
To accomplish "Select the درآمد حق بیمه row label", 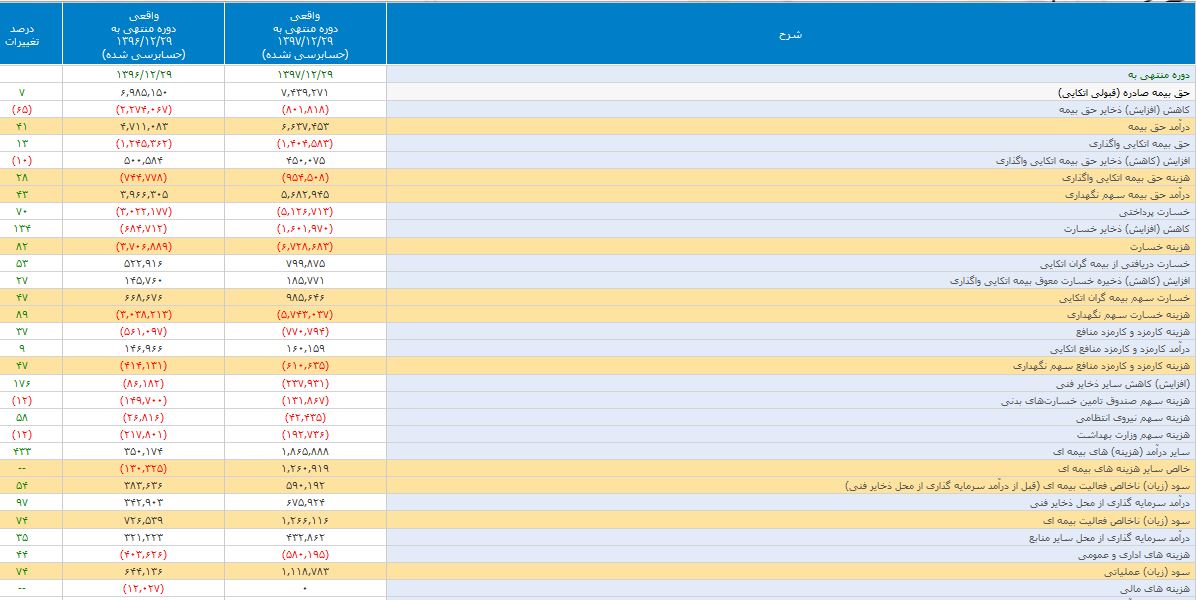I will (x=1159, y=125).
